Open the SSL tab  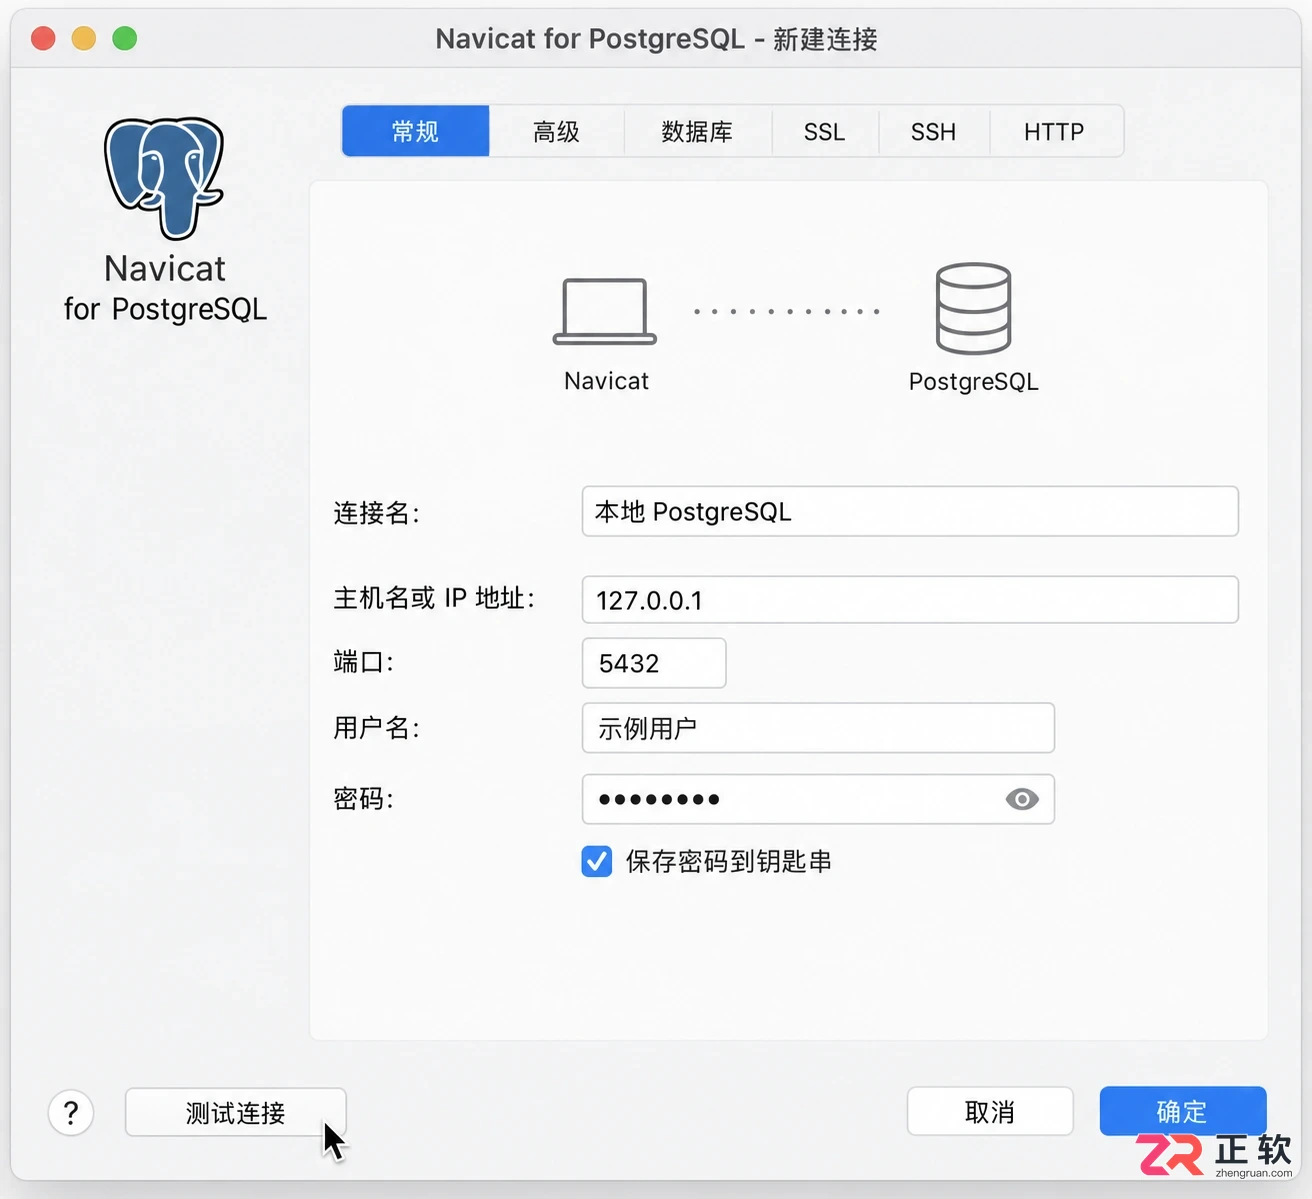pos(825,131)
